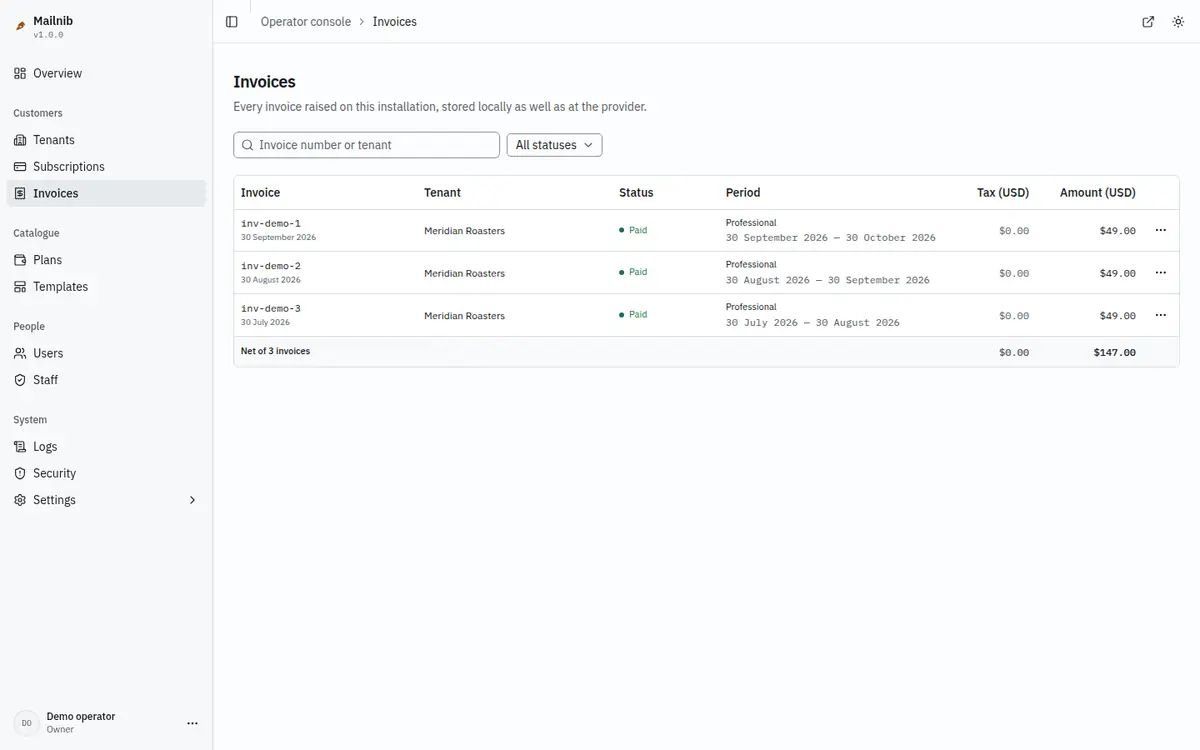This screenshot has width=1200, height=750.
Task: Open Tenants page
Action: (106, 140)
